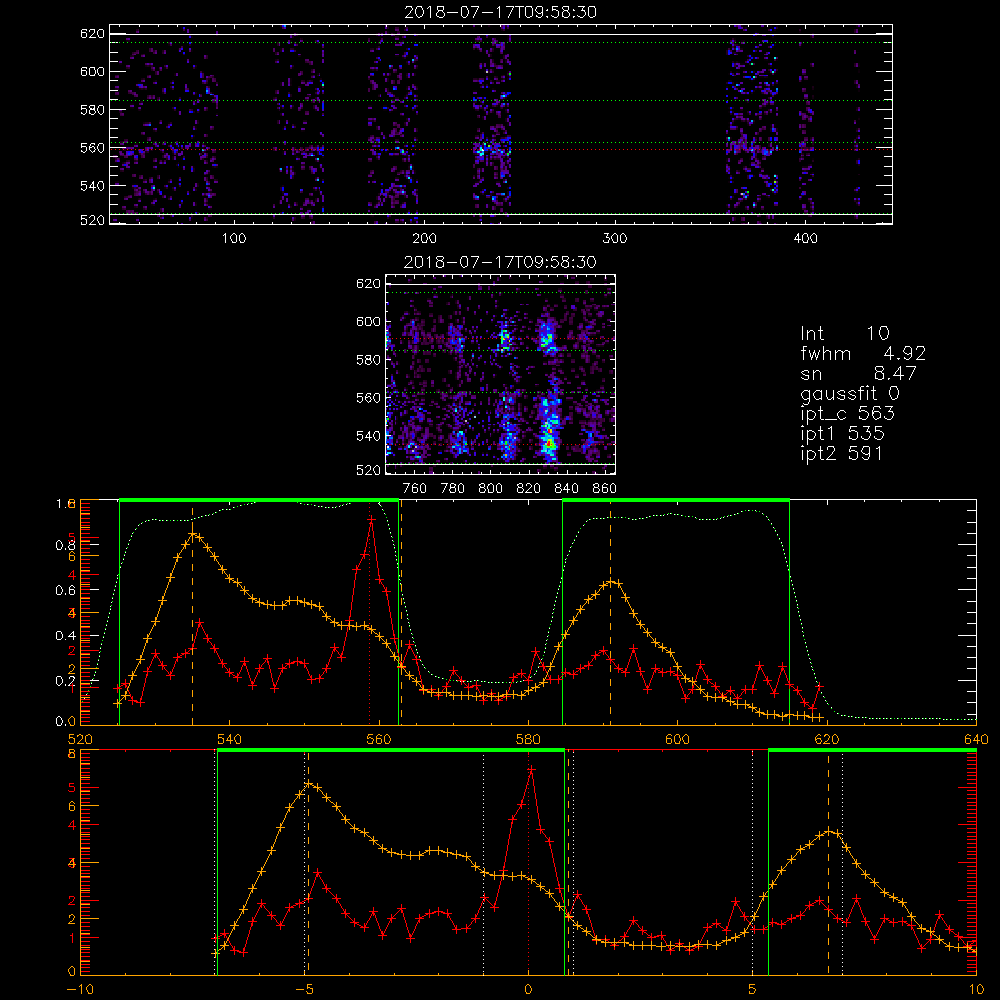Image resolution: width=1000 pixels, height=1000 pixels.
Task: Click x-axis label 800 on middle panel
Action: (x=490, y=489)
